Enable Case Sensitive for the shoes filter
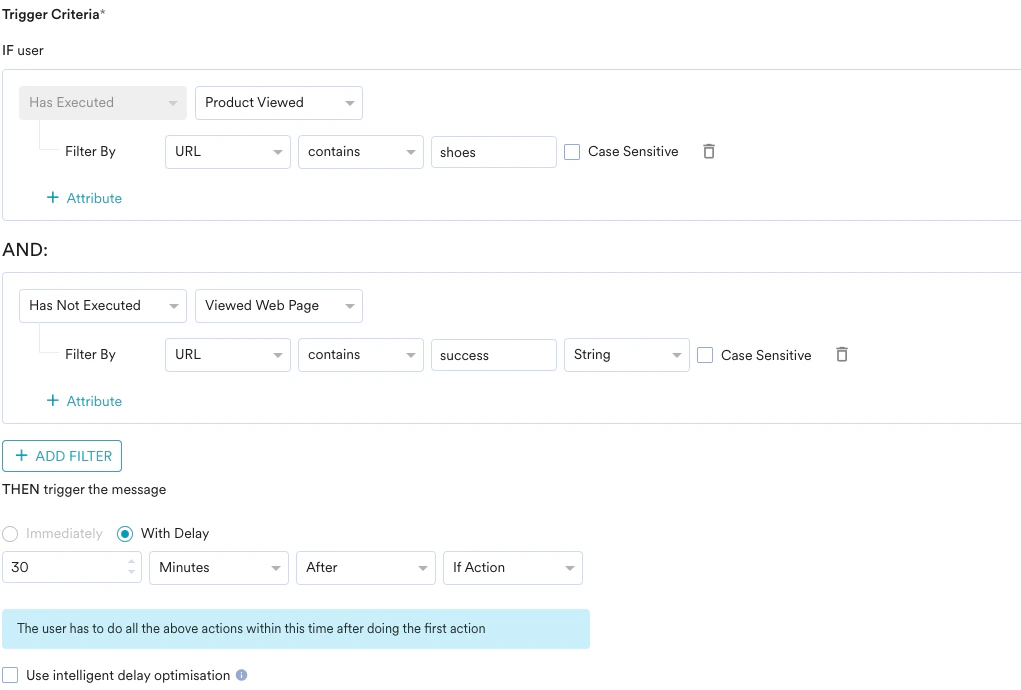 click(571, 151)
